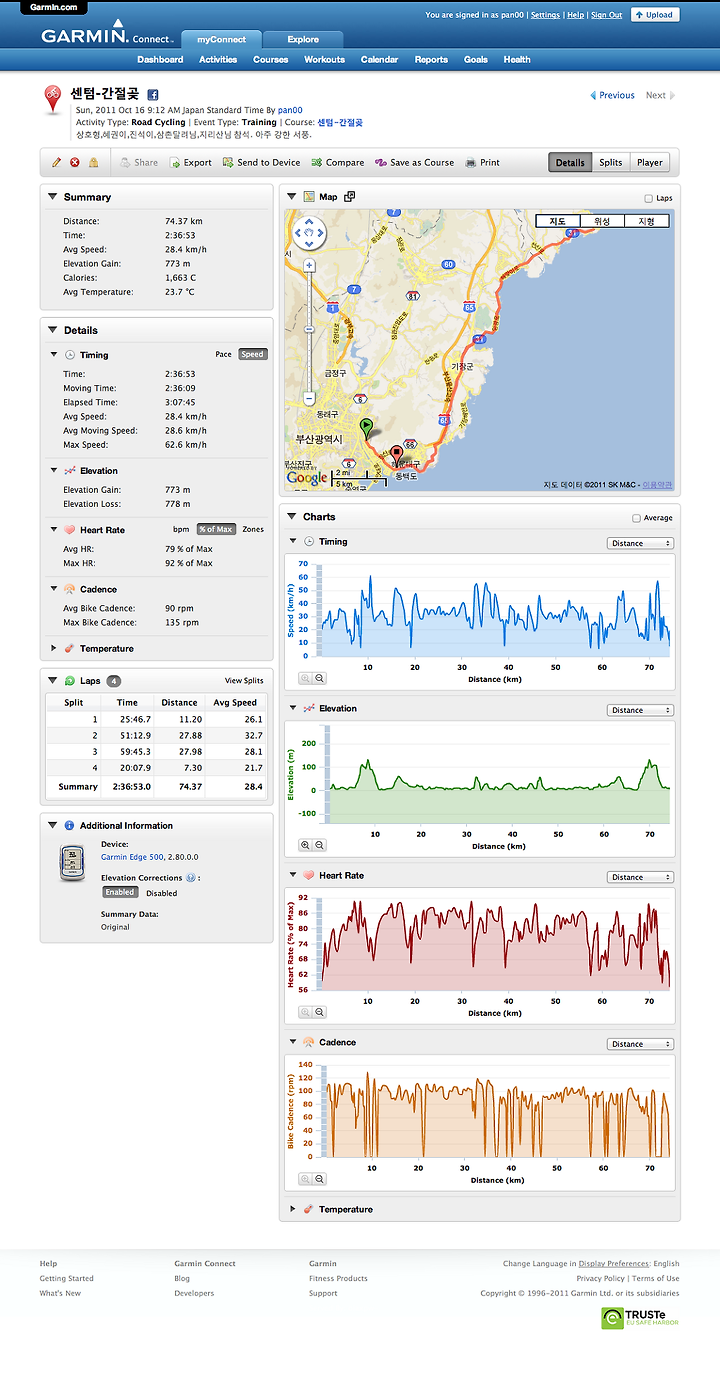Open the Workouts menu item
Image resolution: width=720 pixels, height=1382 pixels.
[x=325, y=60]
